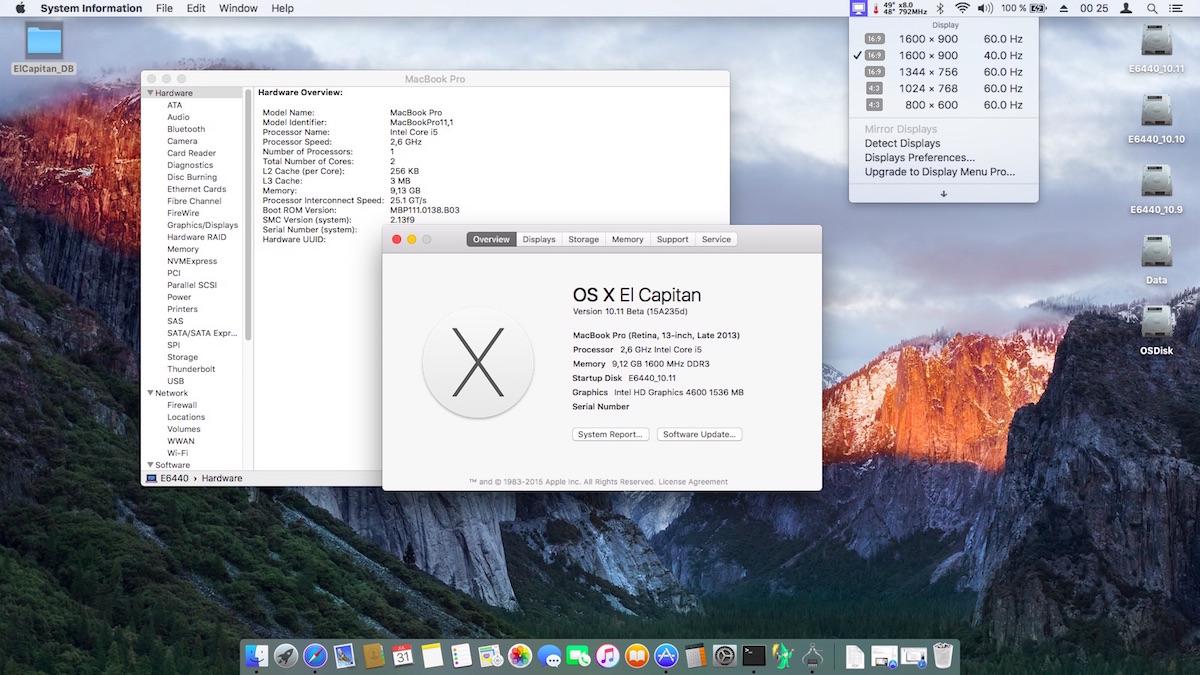1200x675 pixels.
Task: Select Graphics/Displays in the hardware list
Action: coord(202,225)
